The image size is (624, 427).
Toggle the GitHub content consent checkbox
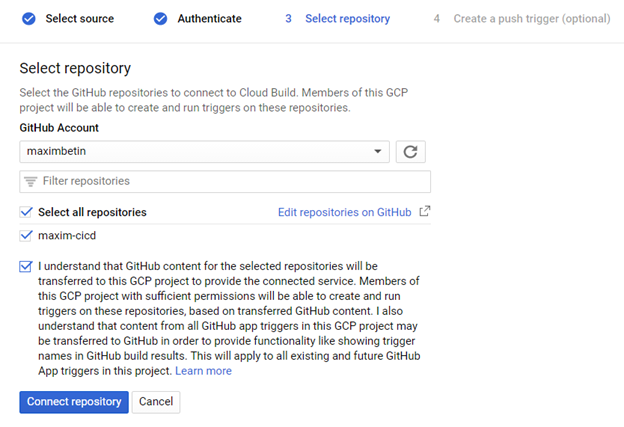coord(26,267)
